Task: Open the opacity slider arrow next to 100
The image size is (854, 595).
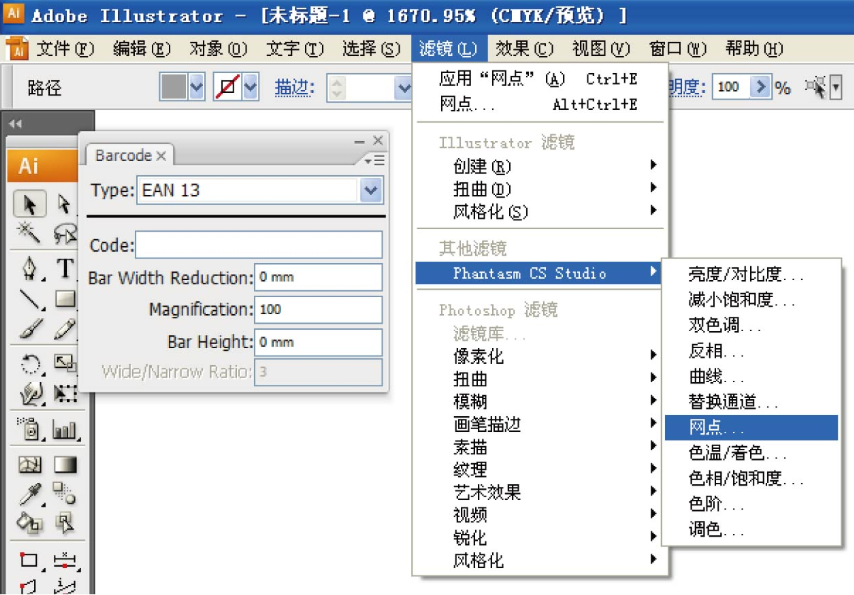Action: click(761, 86)
